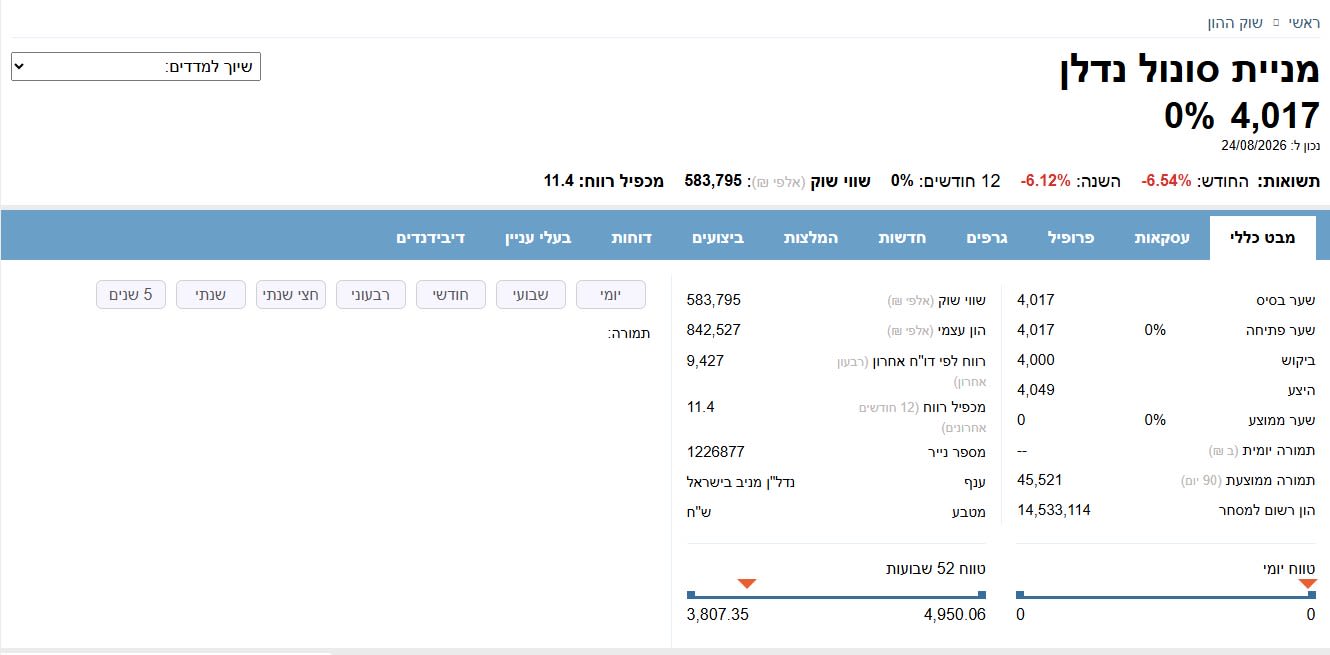Choose the רבעוני chart range button
The image size is (1330, 655).
point(370,294)
